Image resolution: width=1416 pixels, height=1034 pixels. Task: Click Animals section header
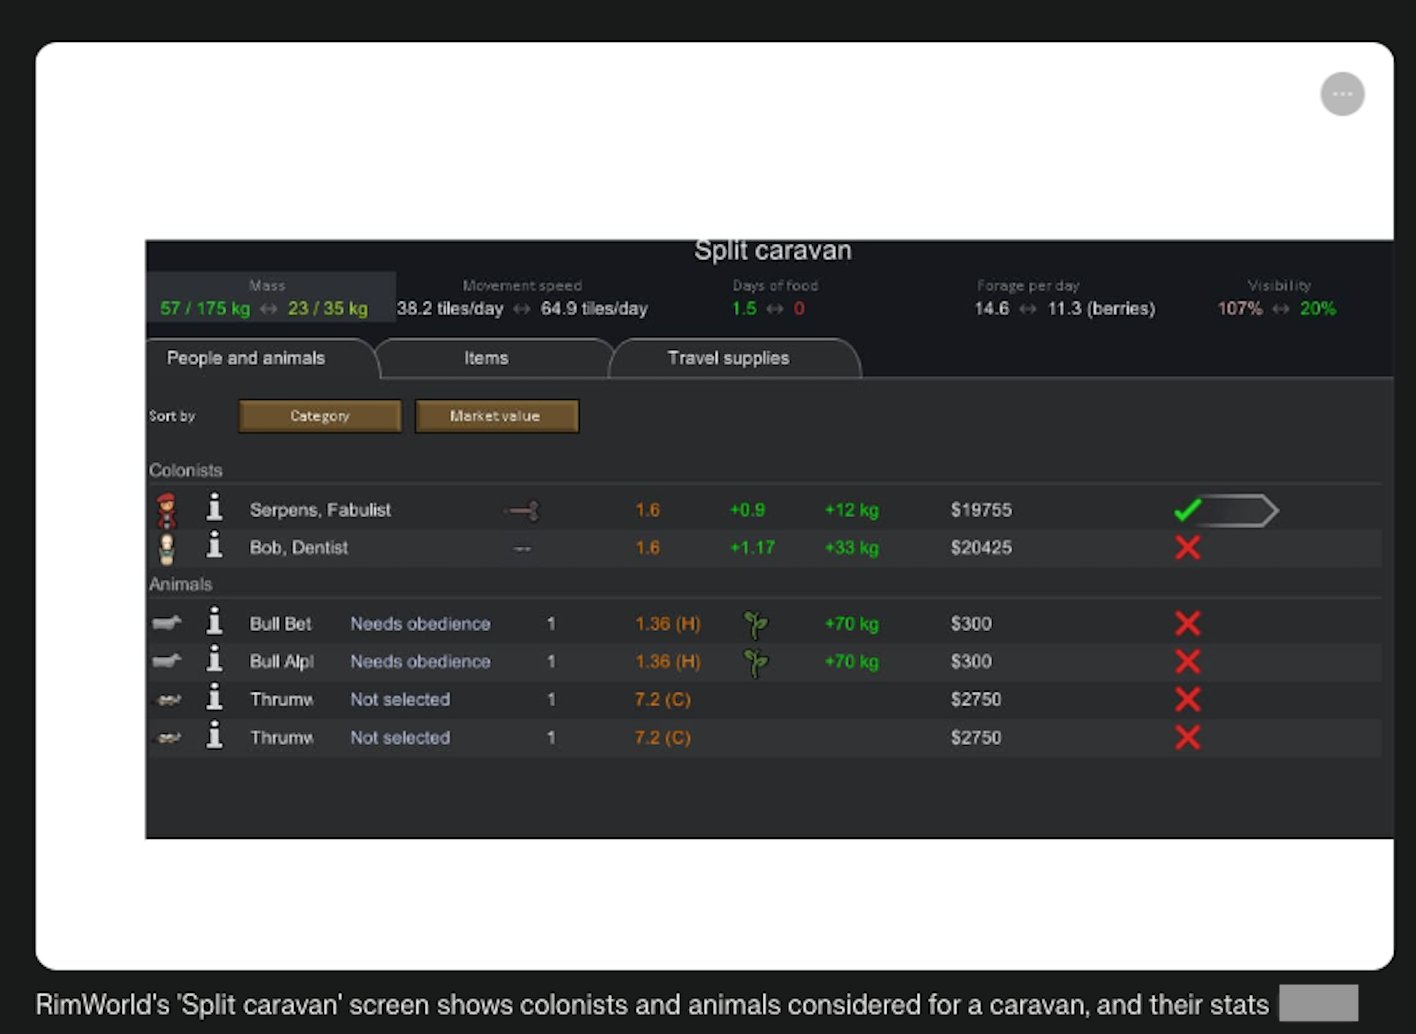point(181,584)
